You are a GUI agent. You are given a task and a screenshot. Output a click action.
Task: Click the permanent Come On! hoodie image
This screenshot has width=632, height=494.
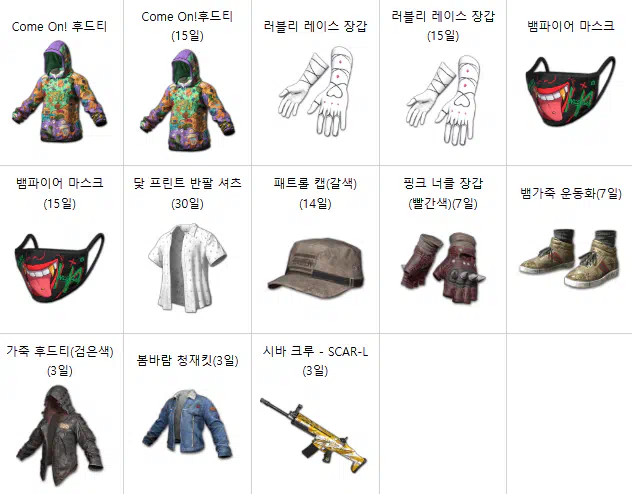pos(59,91)
